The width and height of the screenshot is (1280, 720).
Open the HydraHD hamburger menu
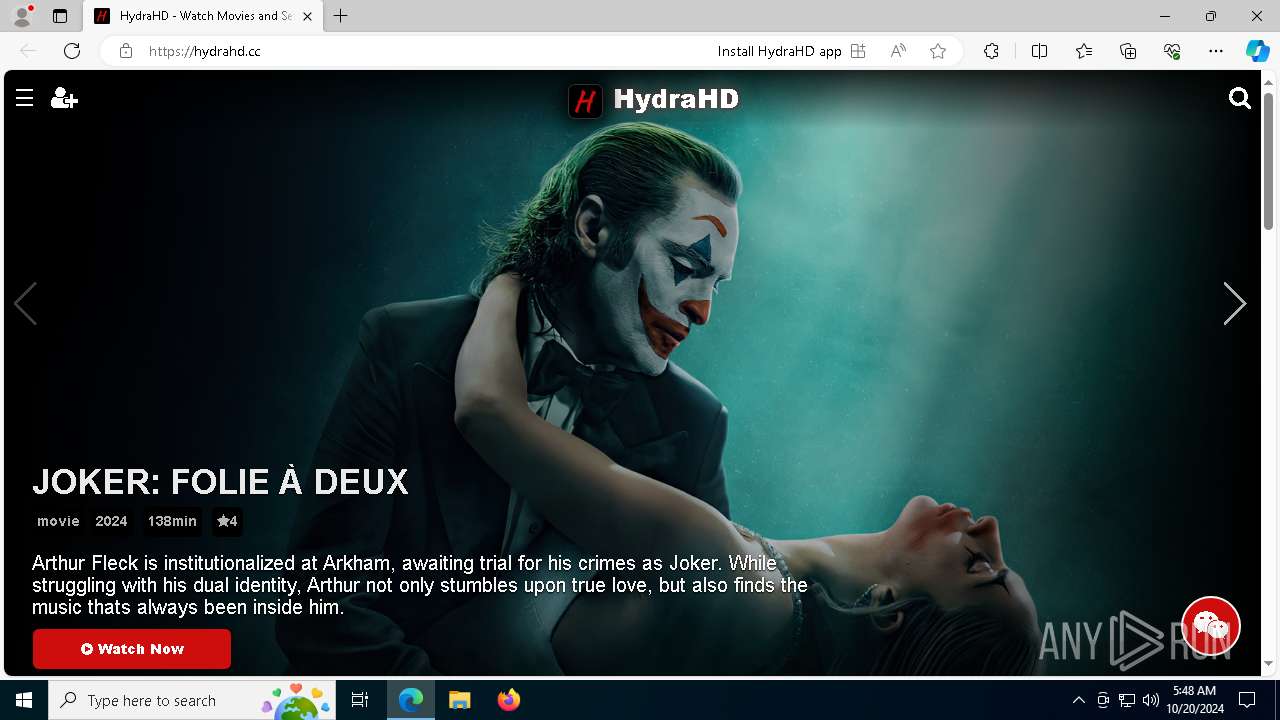click(25, 97)
